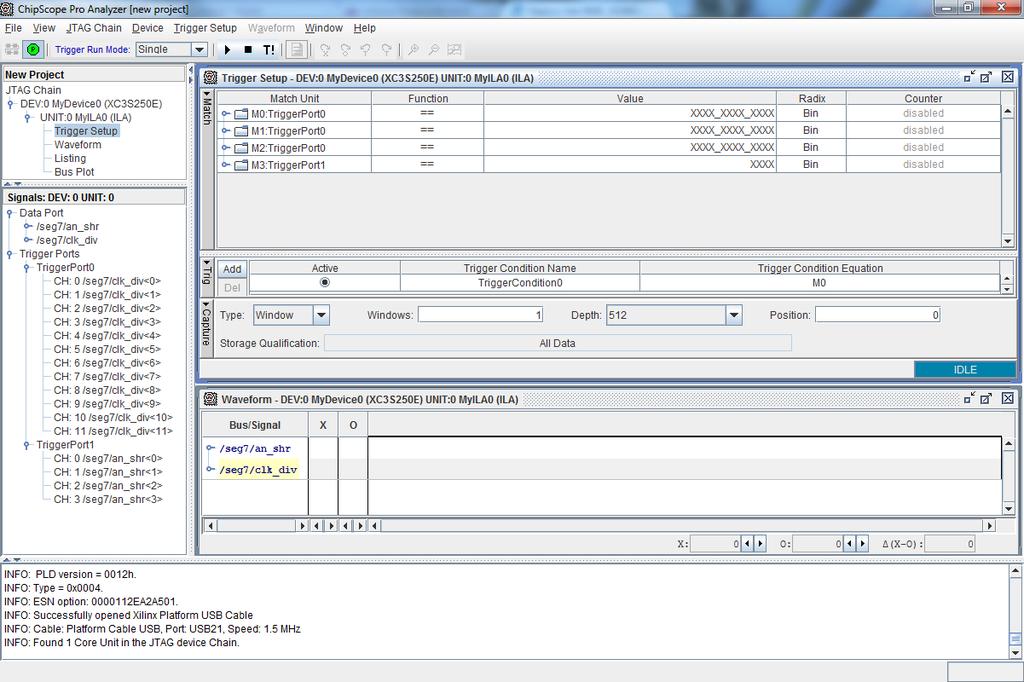1024x682 pixels.
Task: Collapse the TriggerPort0 signals node
Action: point(27,268)
